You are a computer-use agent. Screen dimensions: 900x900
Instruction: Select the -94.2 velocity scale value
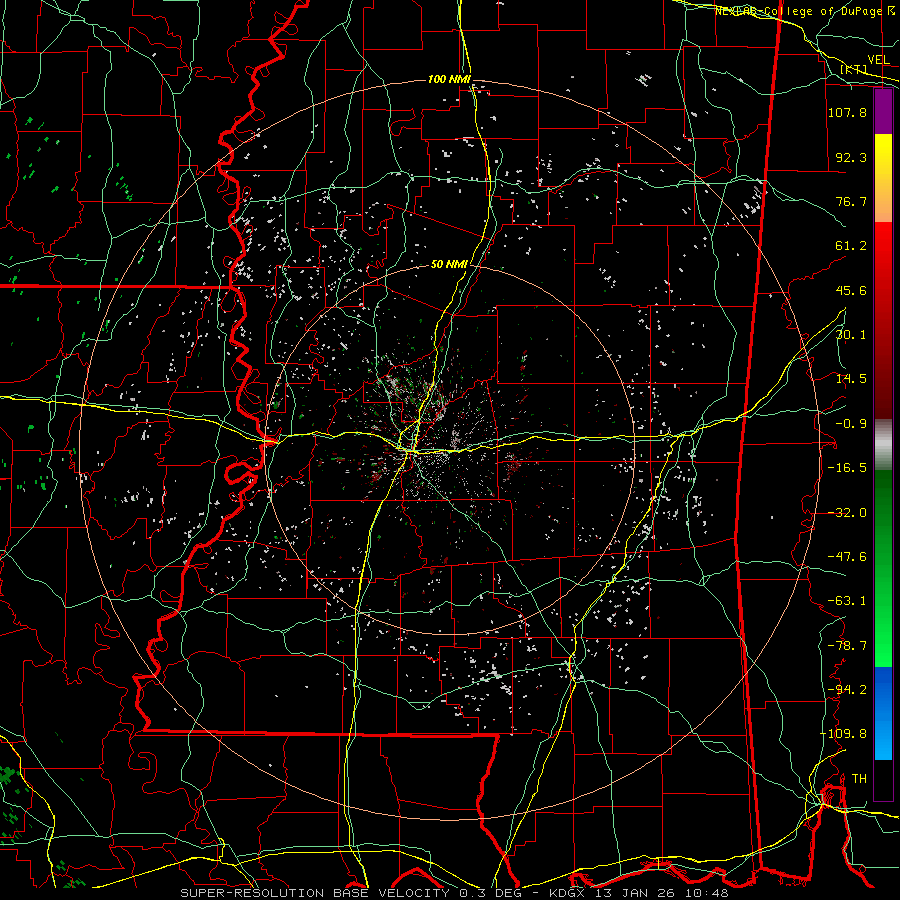point(847,690)
